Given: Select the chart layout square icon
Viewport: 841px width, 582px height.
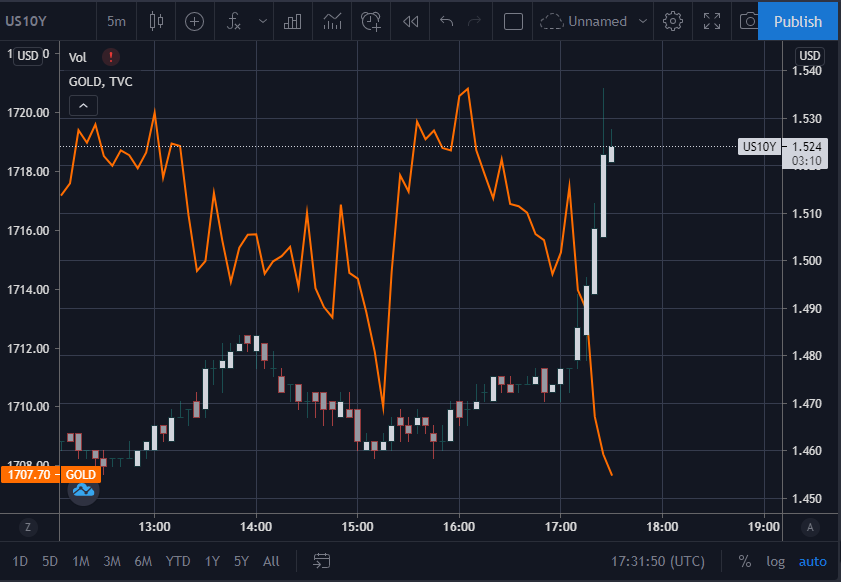Looking at the screenshot, I should pyautogui.click(x=513, y=21).
